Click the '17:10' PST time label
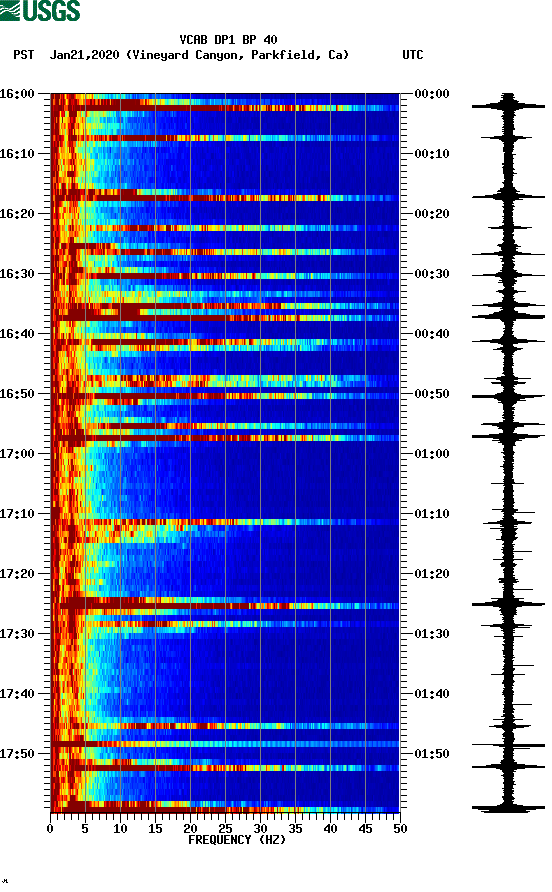 click(17, 514)
